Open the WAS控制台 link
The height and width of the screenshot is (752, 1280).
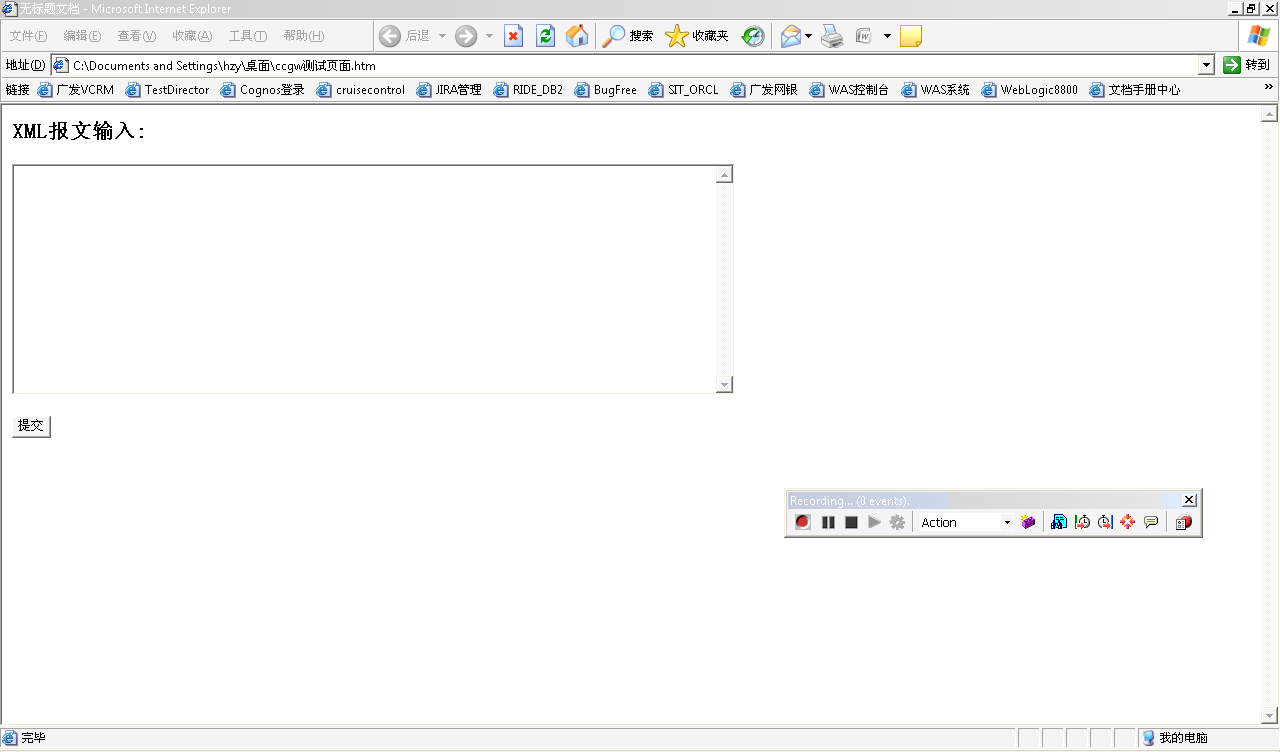(x=849, y=90)
